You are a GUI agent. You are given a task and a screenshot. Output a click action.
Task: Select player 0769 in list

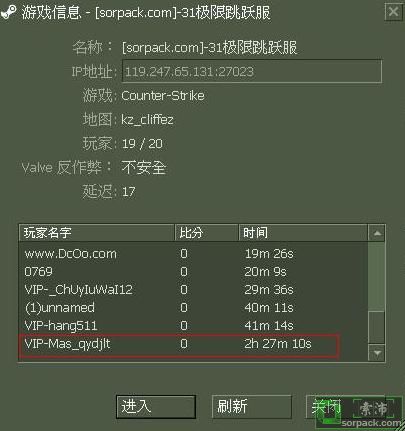pos(193,272)
